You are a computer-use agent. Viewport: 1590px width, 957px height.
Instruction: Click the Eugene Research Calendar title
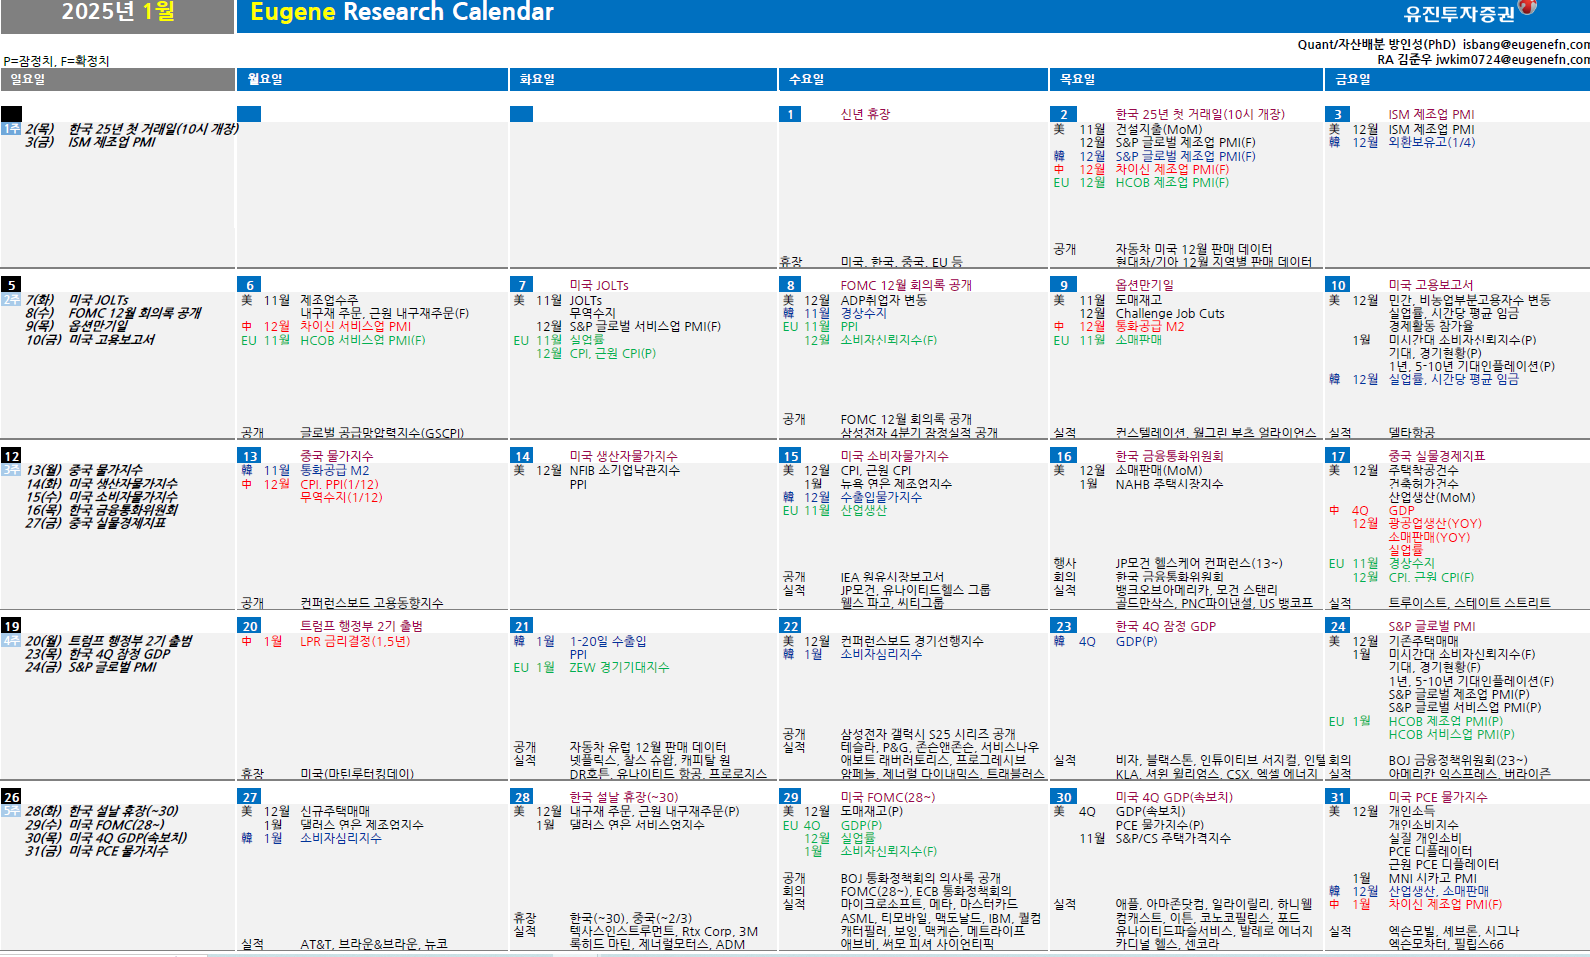coord(401,13)
